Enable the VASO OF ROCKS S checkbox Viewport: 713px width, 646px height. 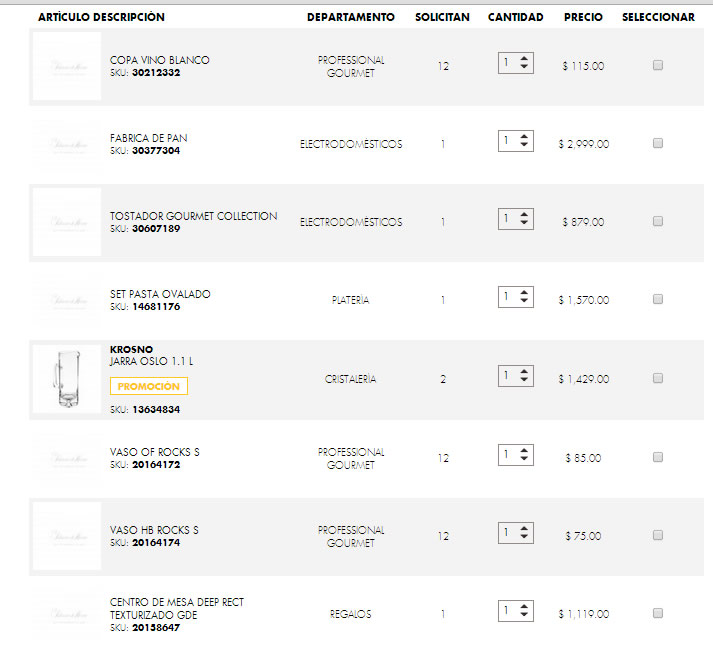[x=657, y=457]
